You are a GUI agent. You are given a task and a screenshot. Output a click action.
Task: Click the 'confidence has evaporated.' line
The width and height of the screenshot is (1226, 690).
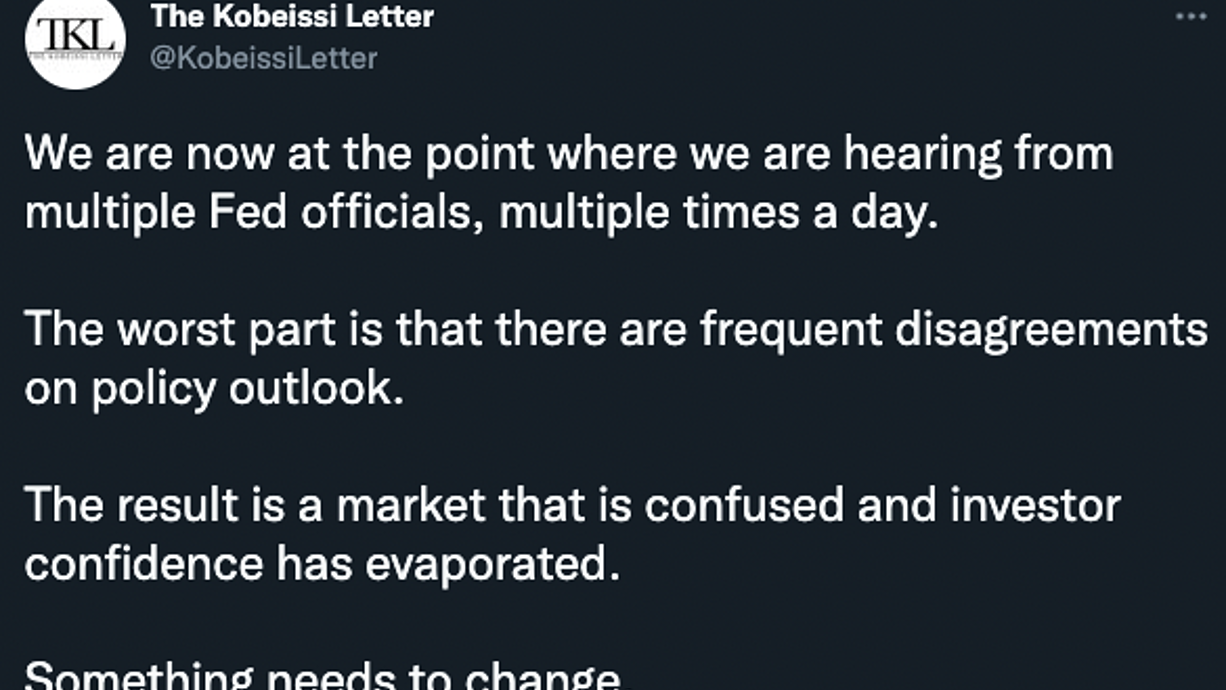coord(316,565)
